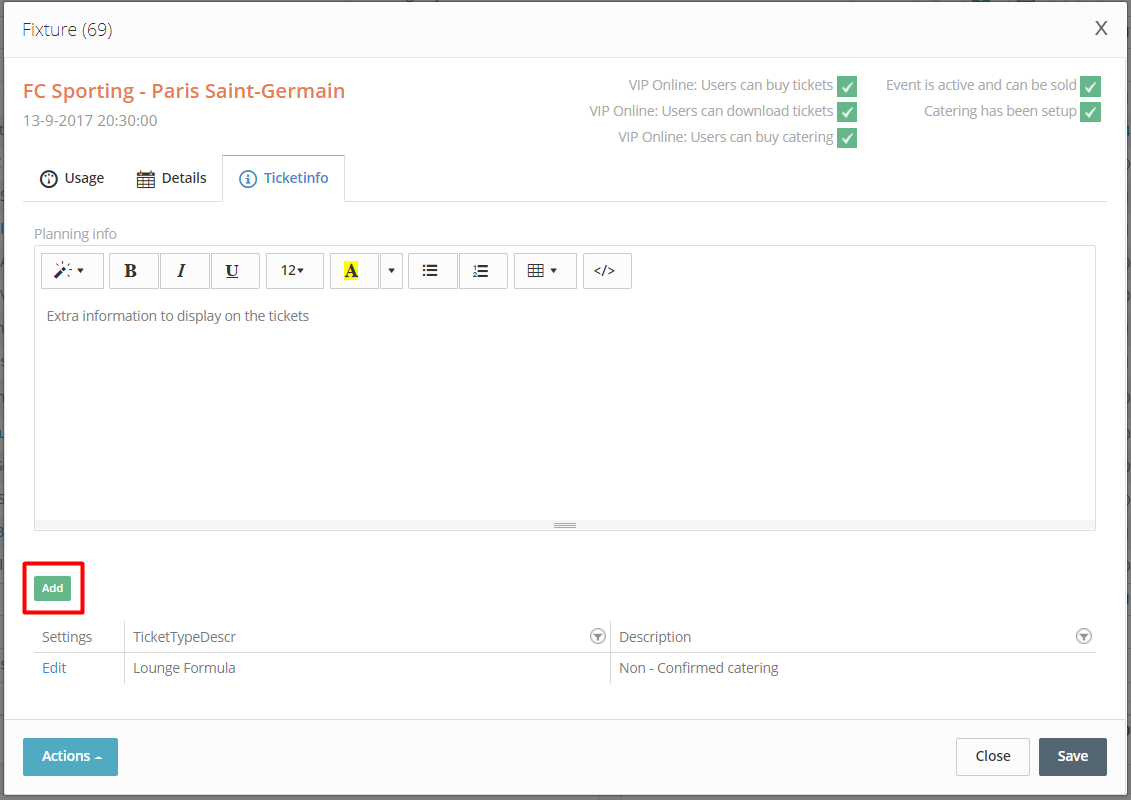Image resolution: width=1131 pixels, height=800 pixels.
Task: Select the 'Non - Confirmed catering' description cell
Action: (853, 668)
